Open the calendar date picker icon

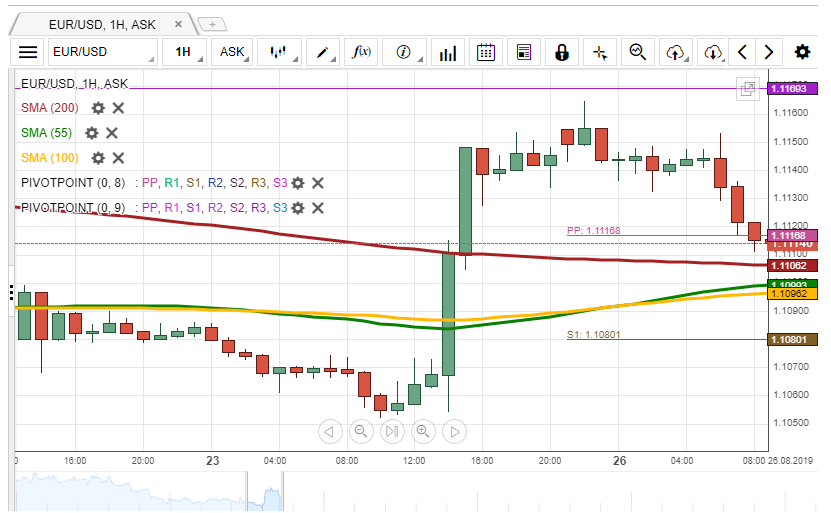[486, 52]
